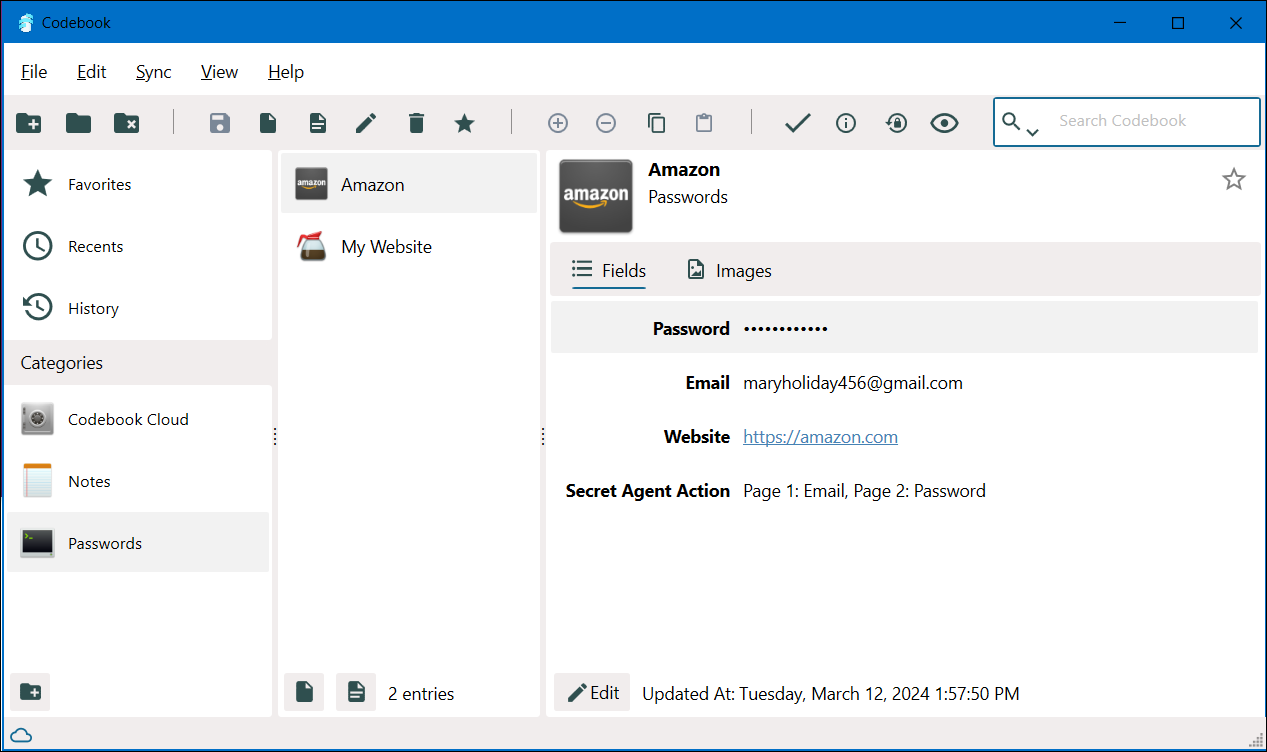Image resolution: width=1267 pixels, height=752 pixels.
Task: Click the lock with circular arrow icon
Action: point(896,123)
